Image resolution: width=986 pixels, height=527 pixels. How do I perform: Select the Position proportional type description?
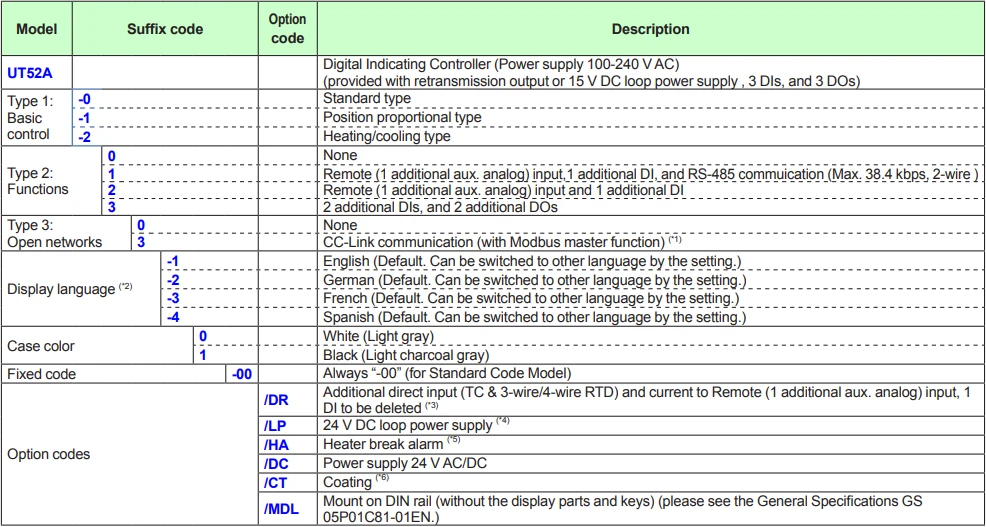(x=402, y=117)
